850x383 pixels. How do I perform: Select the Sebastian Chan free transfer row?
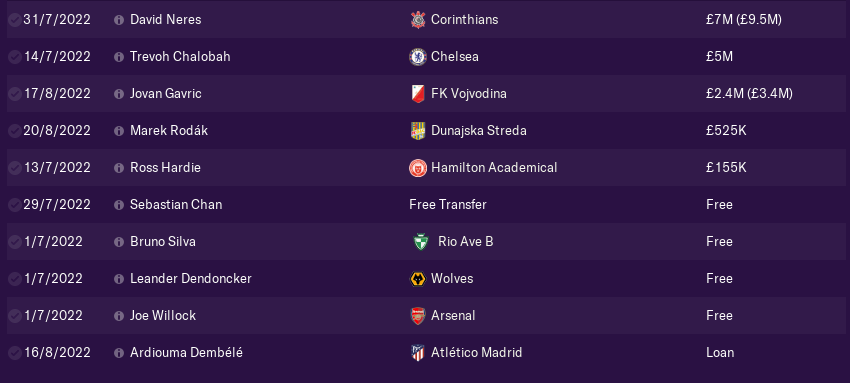(428, 205)
